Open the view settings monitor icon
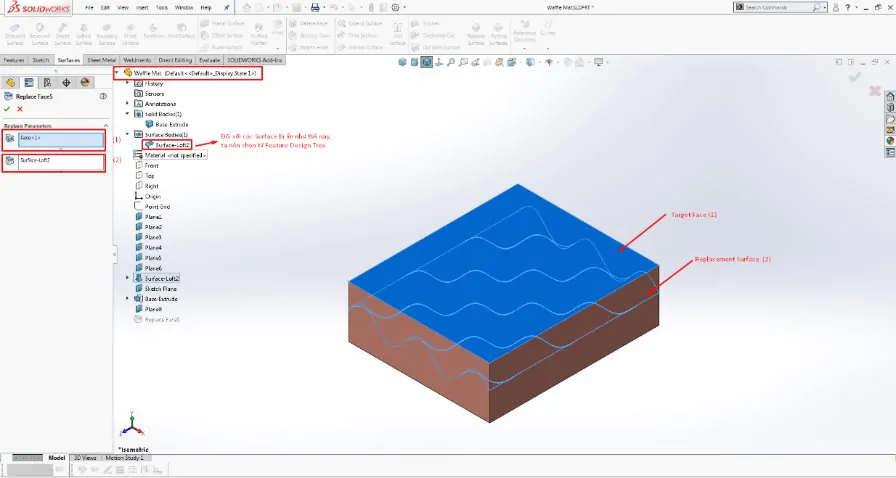The image size is (896, 478). coord(598,62)
